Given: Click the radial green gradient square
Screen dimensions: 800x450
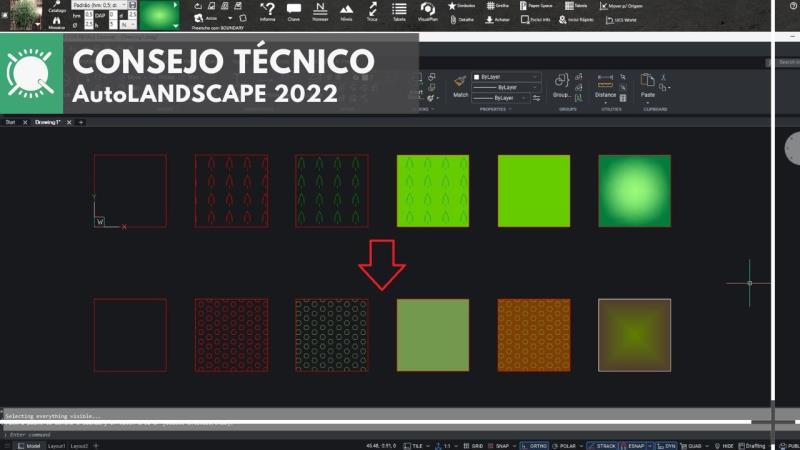Looking at the screenshot, I should point(634,191).
